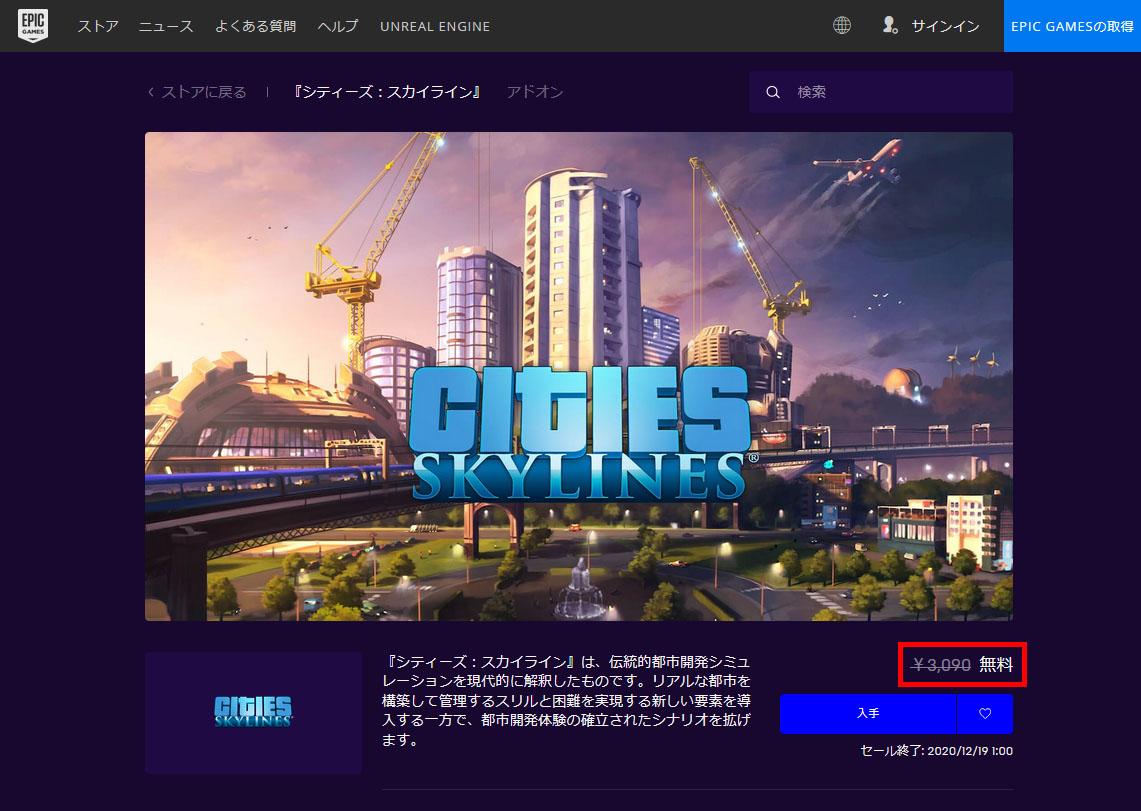Open よくある質問 in the top navigation
This screenshot has height=811, width=1141.
coord(255,26)
